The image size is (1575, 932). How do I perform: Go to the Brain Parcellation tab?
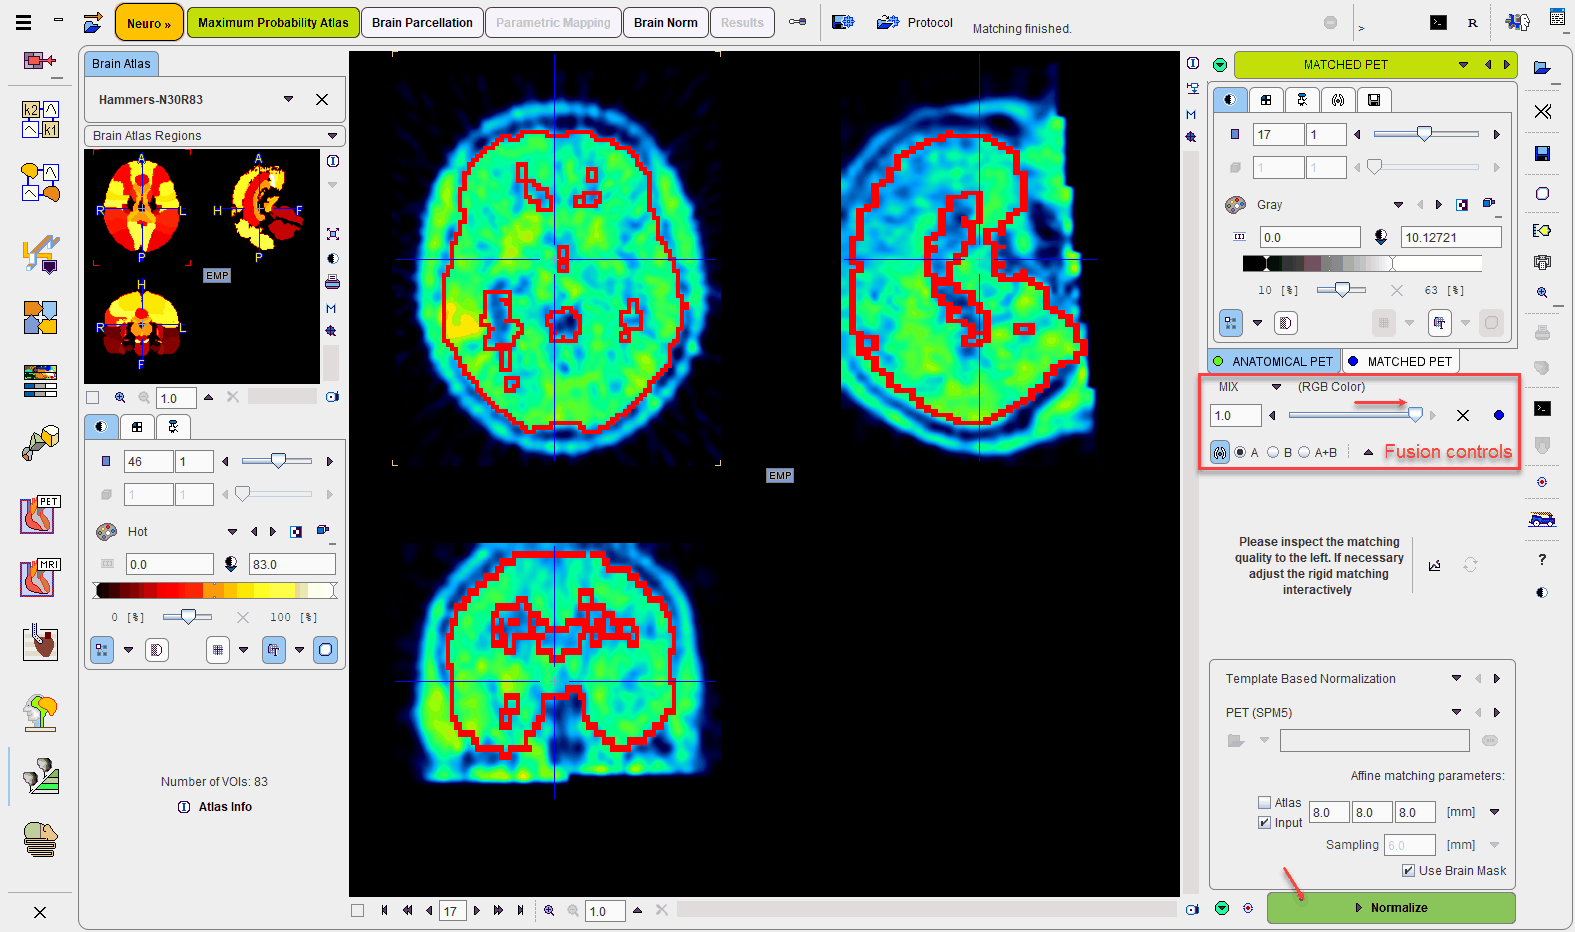(x=422, y=22)
